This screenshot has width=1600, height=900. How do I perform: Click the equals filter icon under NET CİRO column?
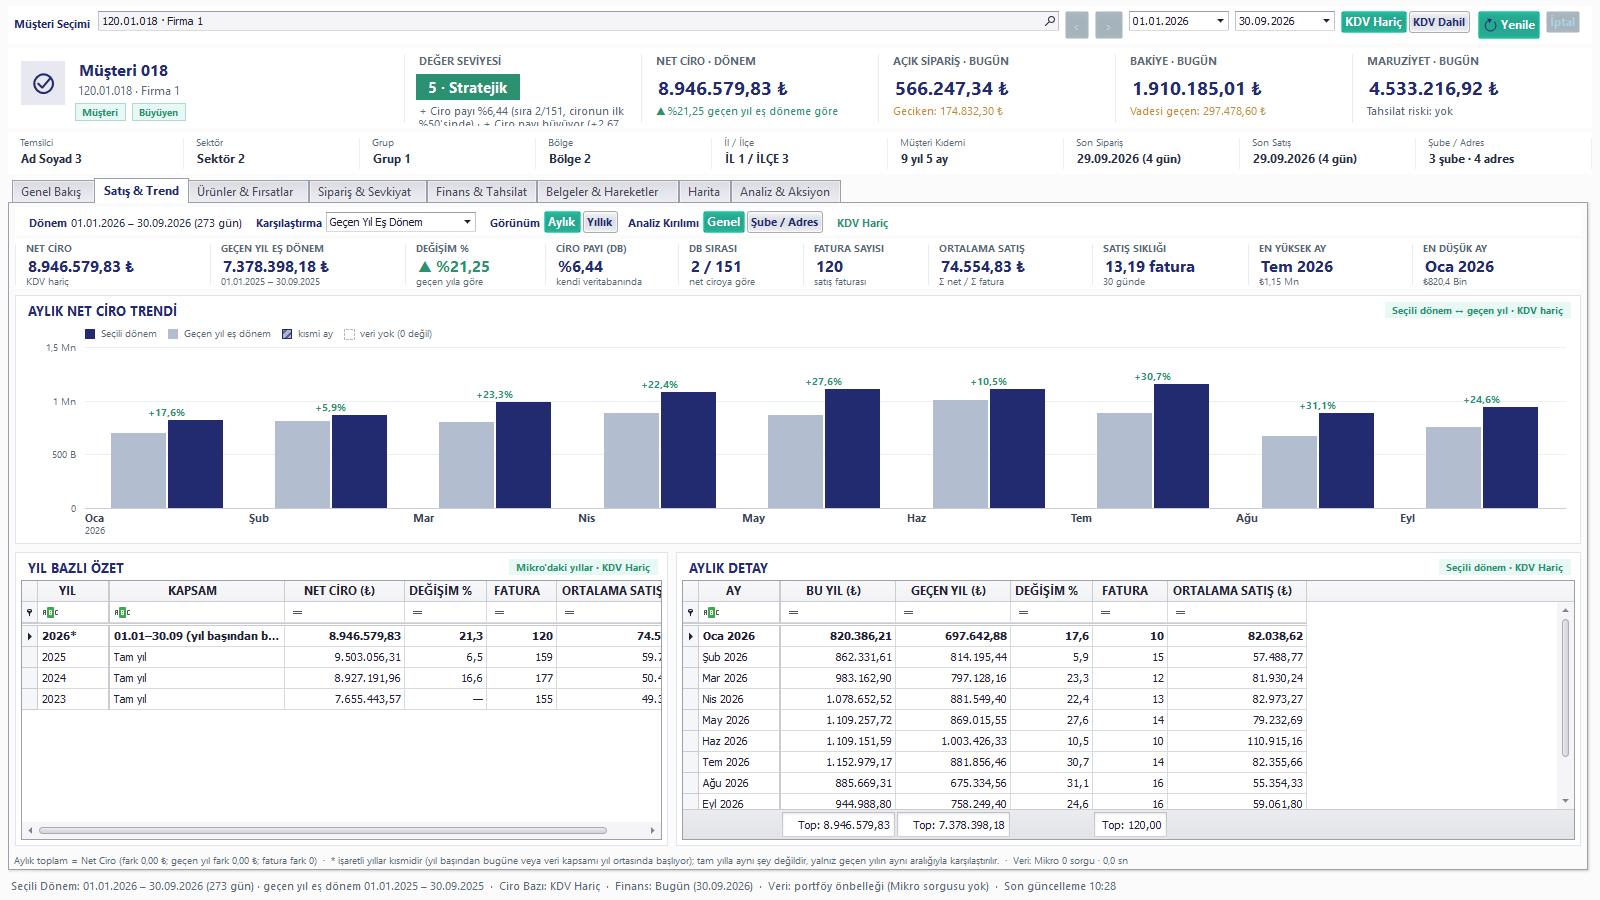[297, 612]
